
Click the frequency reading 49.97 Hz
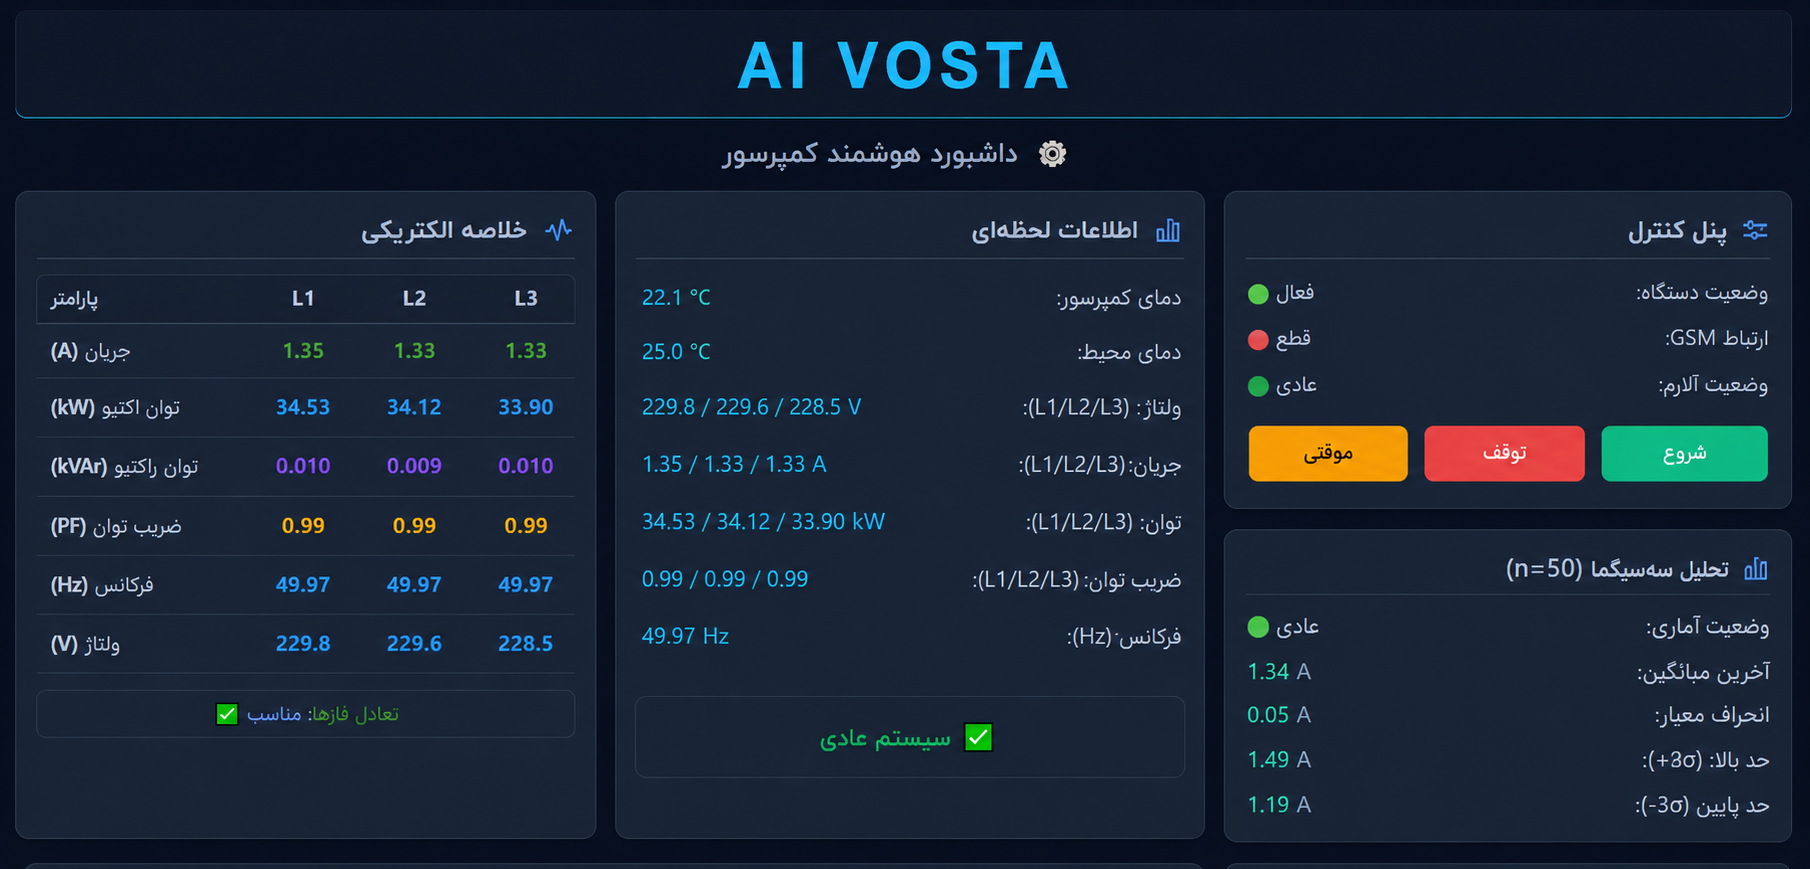pyautogui.click(x=685, y=636)
